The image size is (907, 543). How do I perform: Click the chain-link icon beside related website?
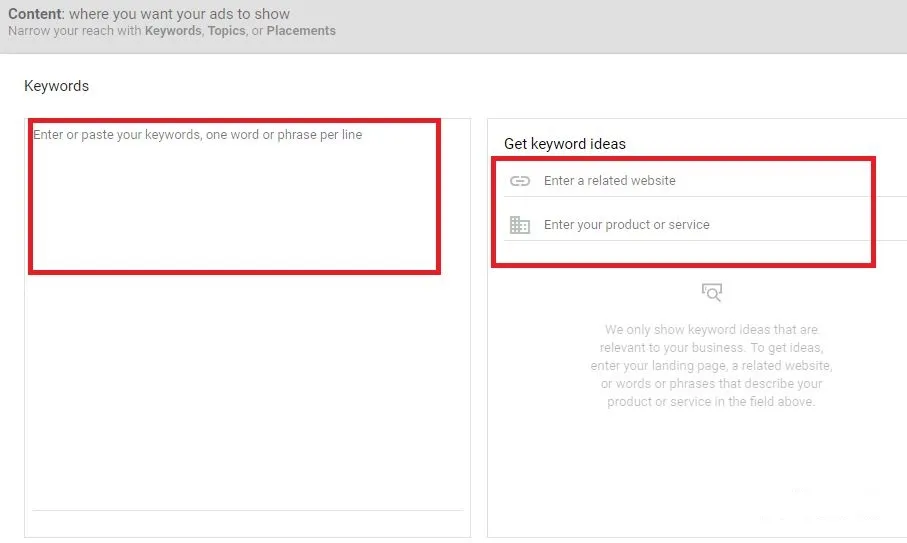pyautogui.click(x=519, y=181)
